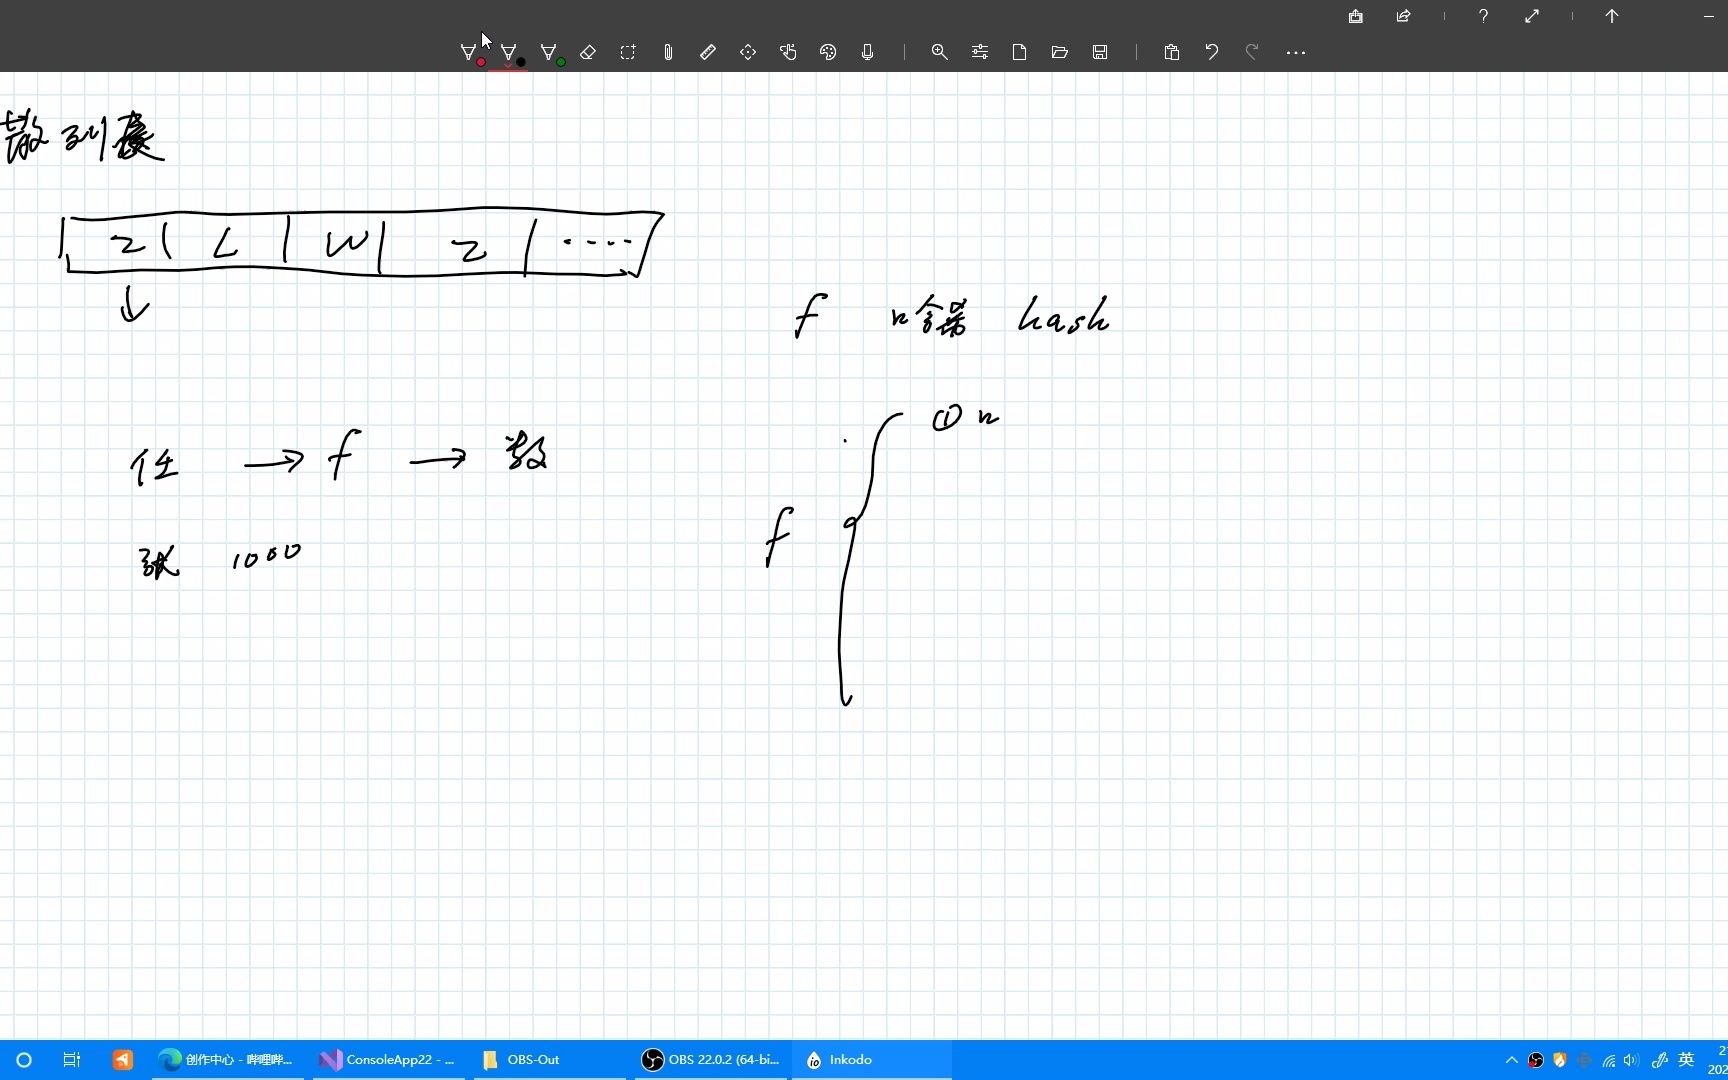
Task: Click the export icon in title bar
Action: coord(1356,16)
